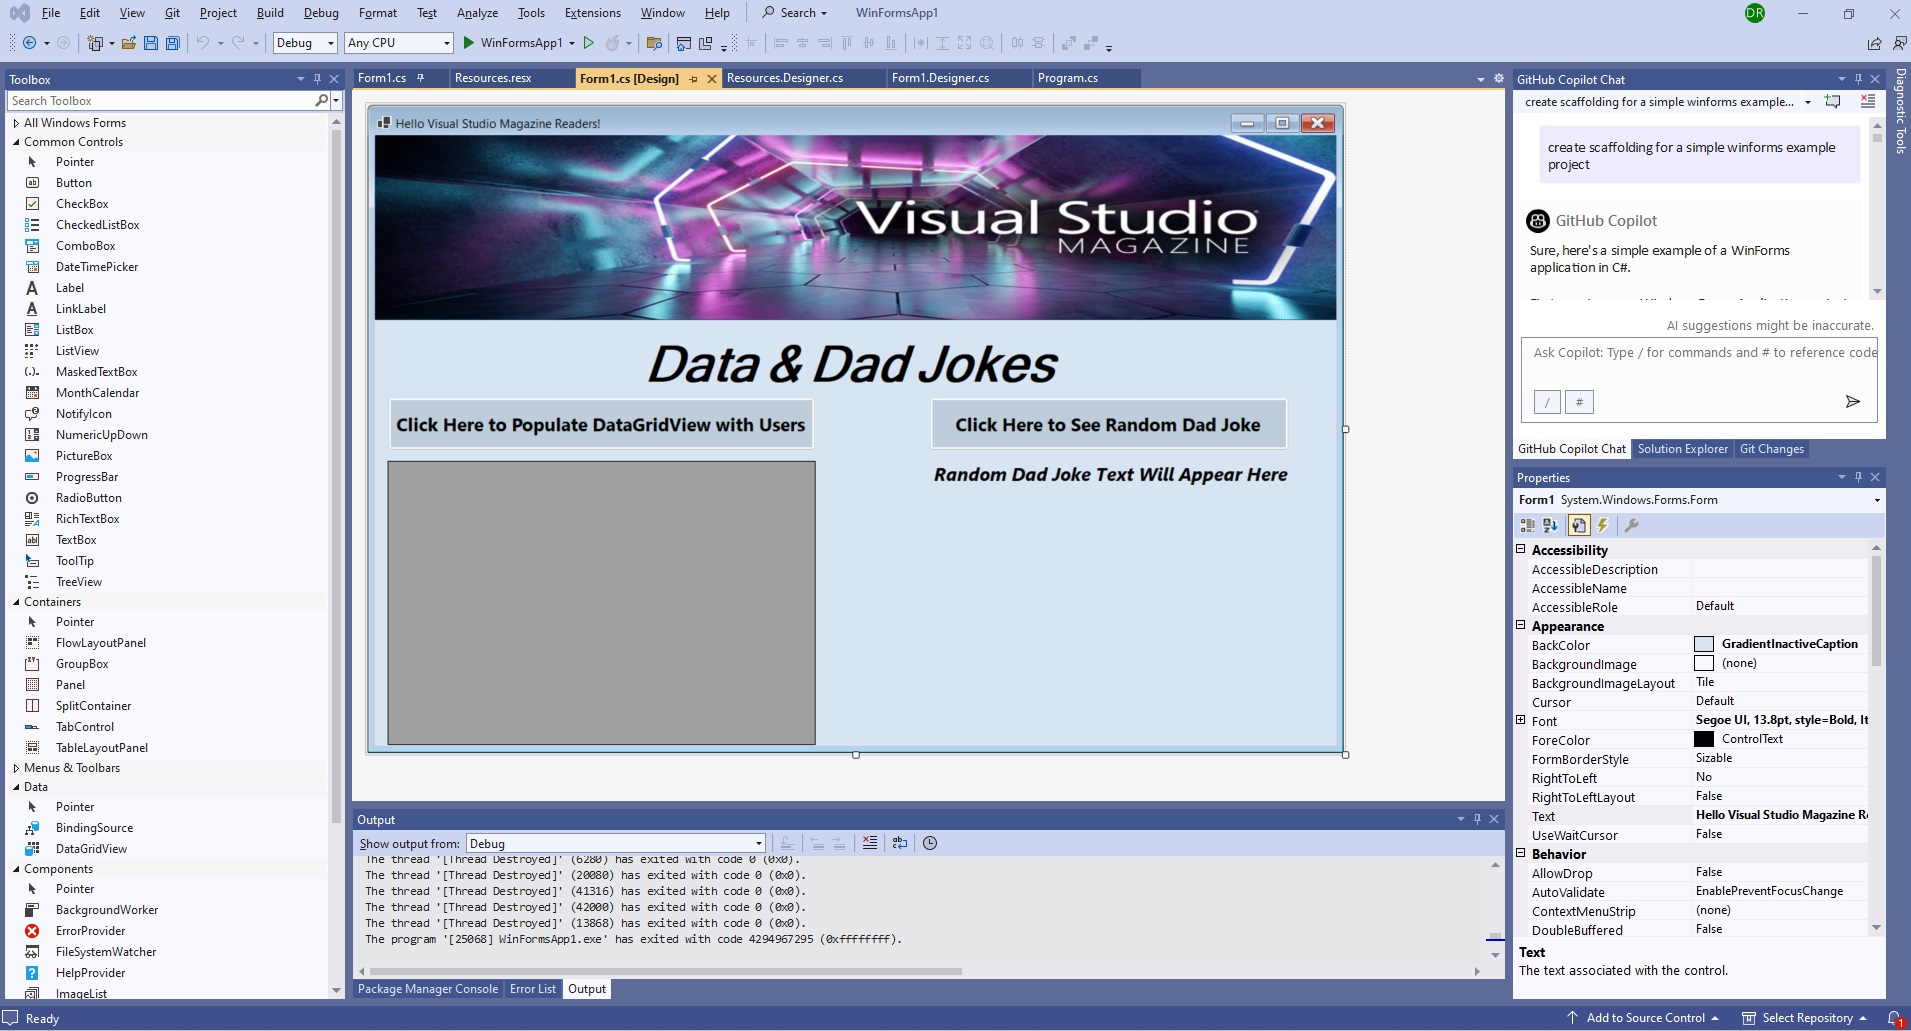This screenshot has width=1911, height=1031.
Task: Open the Extensions menu
Action: tap(592, 13)
